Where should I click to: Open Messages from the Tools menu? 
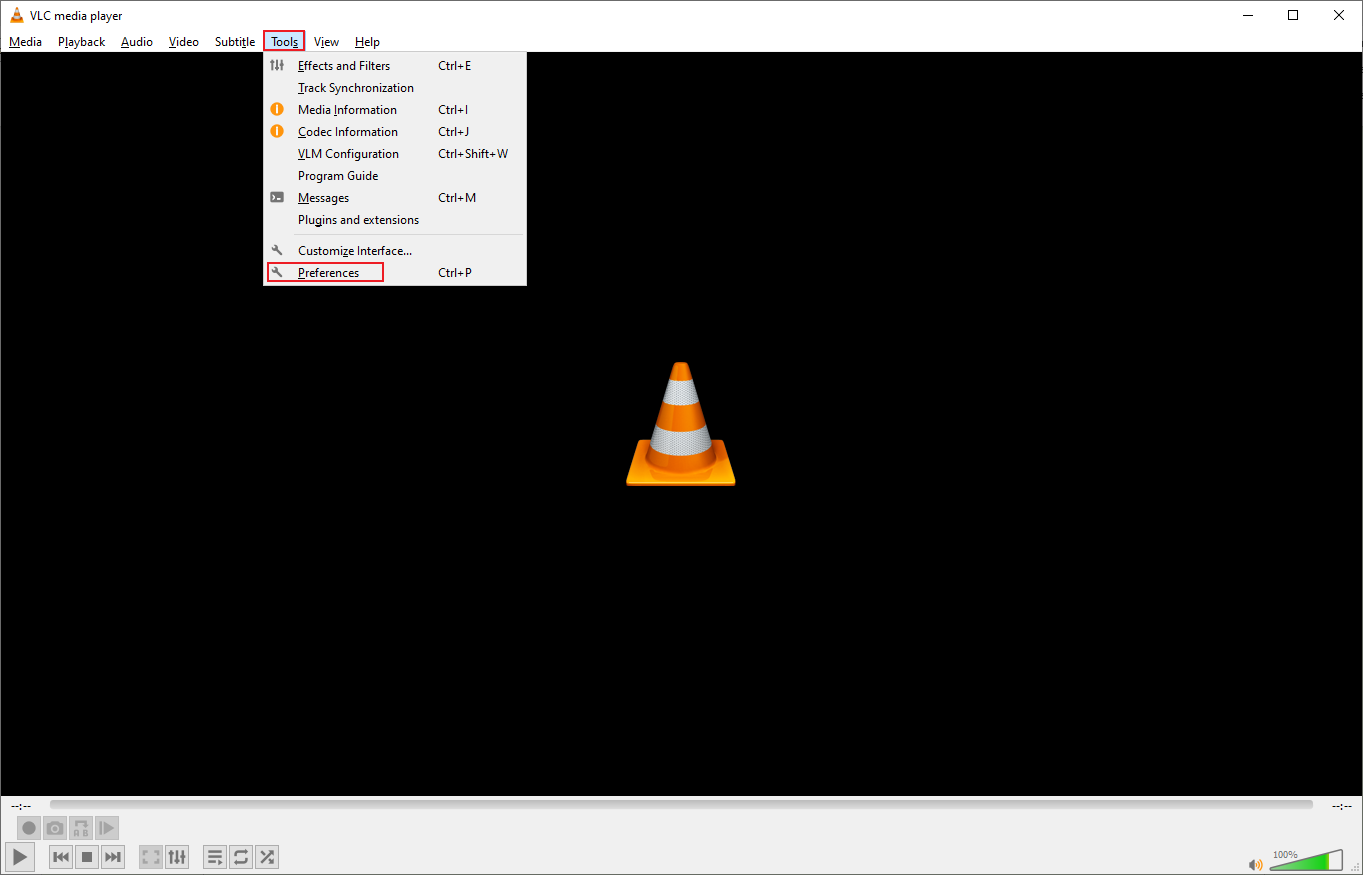[x=322, y=197]
